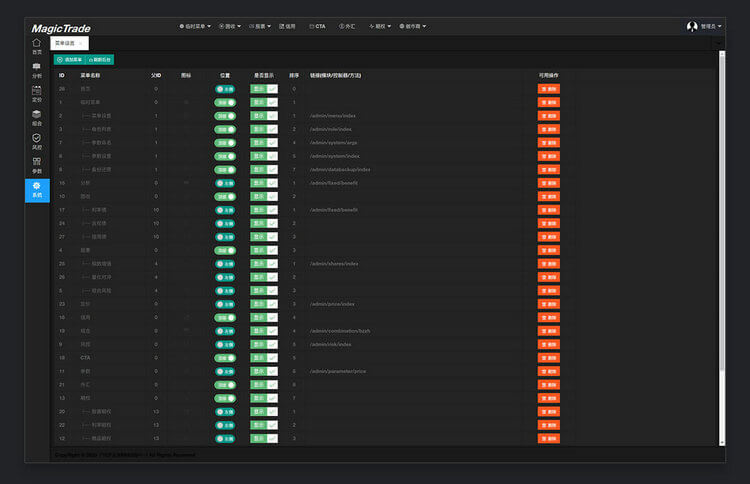The image size is (750, 484).
Task: Click the /admin/menu/index link text
Action: (332, 116)
